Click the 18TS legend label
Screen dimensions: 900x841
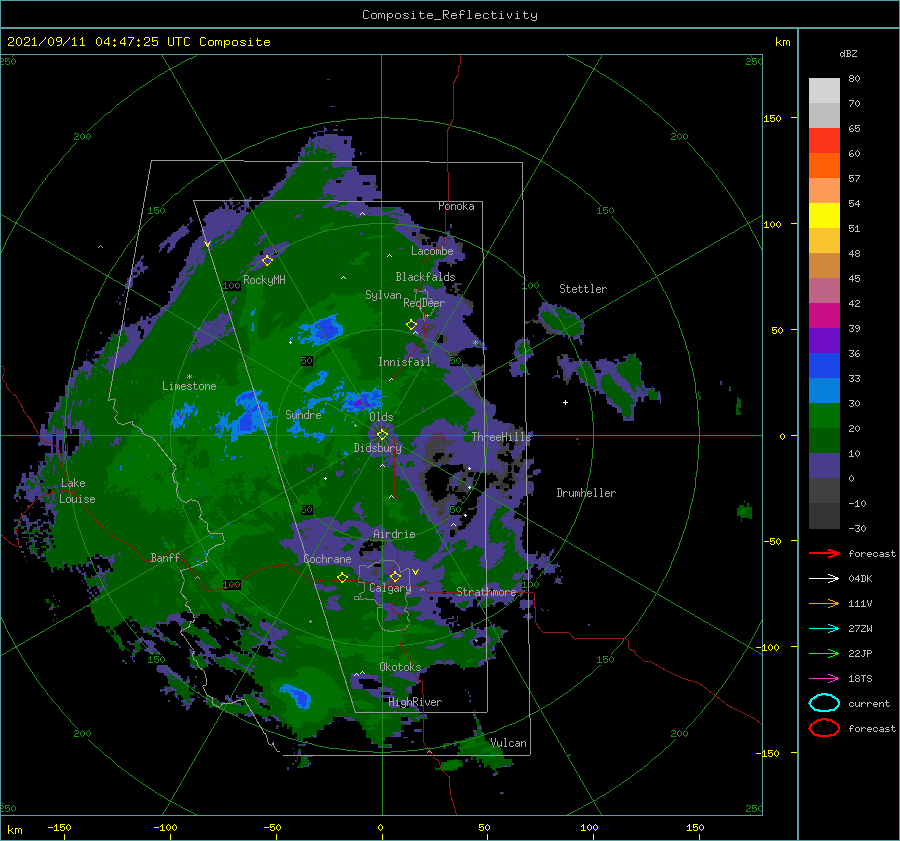[x=860, y=679]
